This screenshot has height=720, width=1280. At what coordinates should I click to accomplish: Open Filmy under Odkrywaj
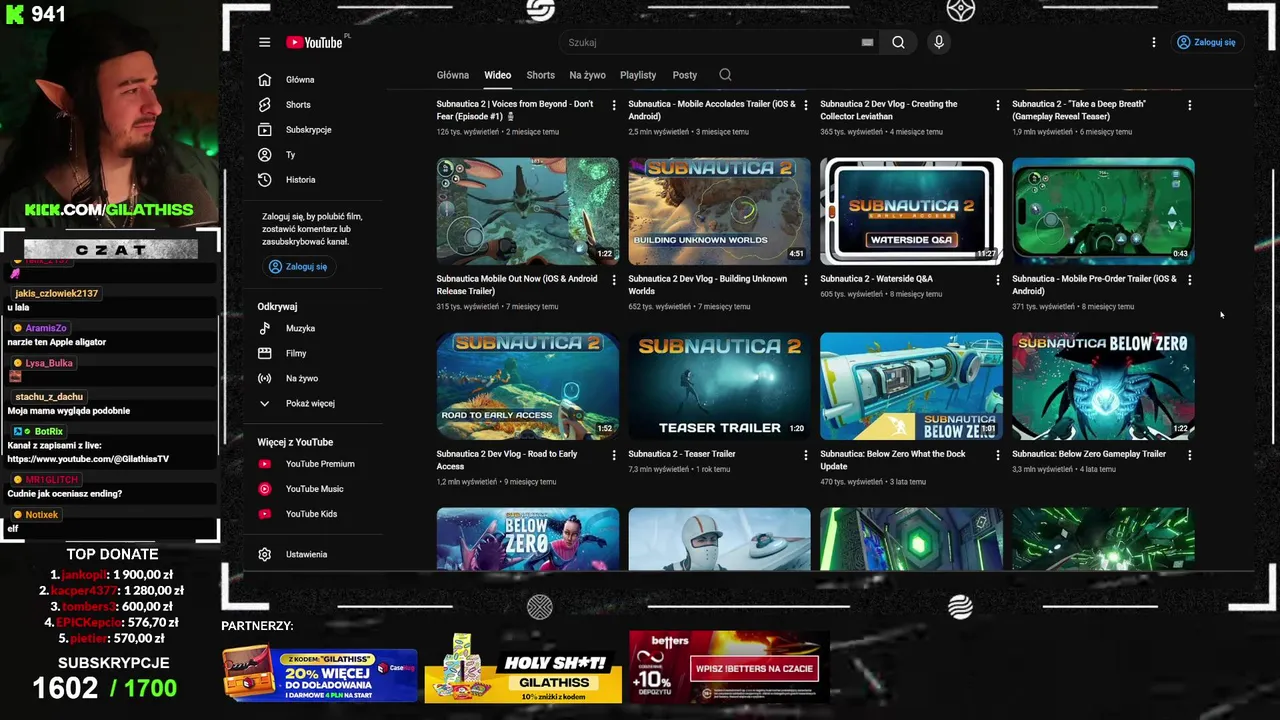point(296,354)
